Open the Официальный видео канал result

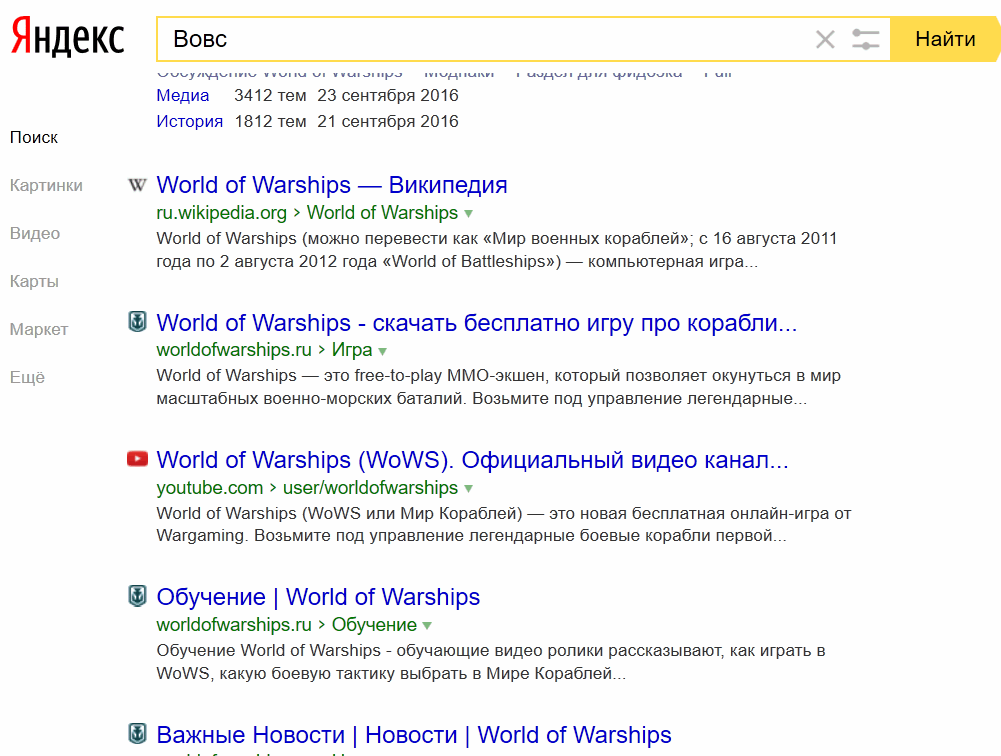pyautogui.click(x=472, y=460)
